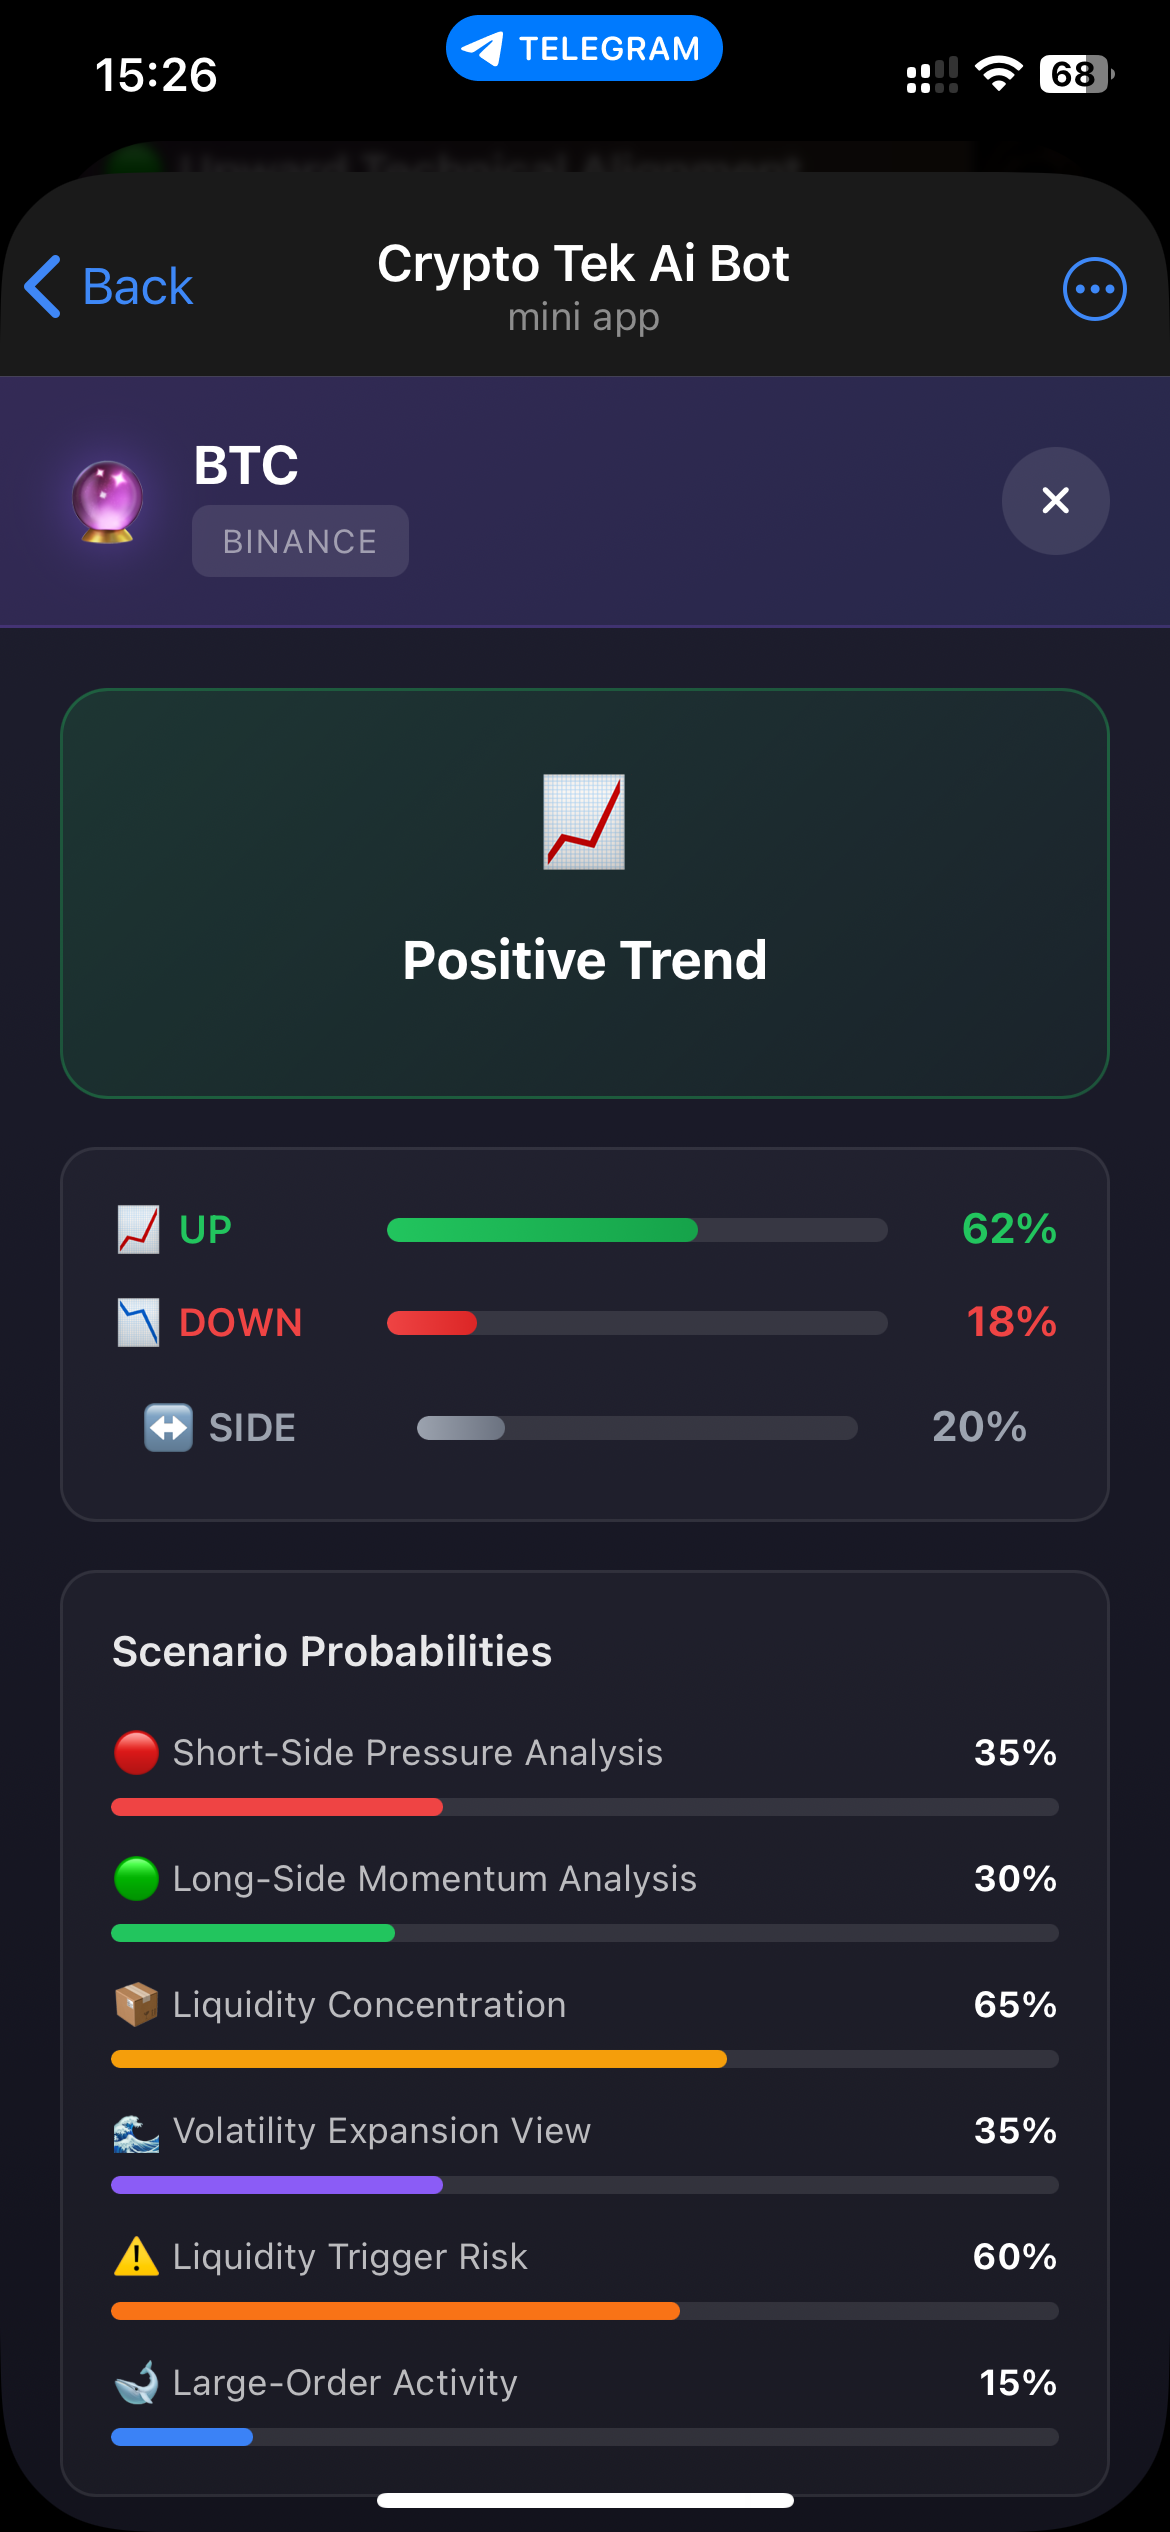The width and height of the screenshot is (1170, 2532).
Task: Tap the left-right arrow icon beside SIDE
Action: pos(170,1428)
